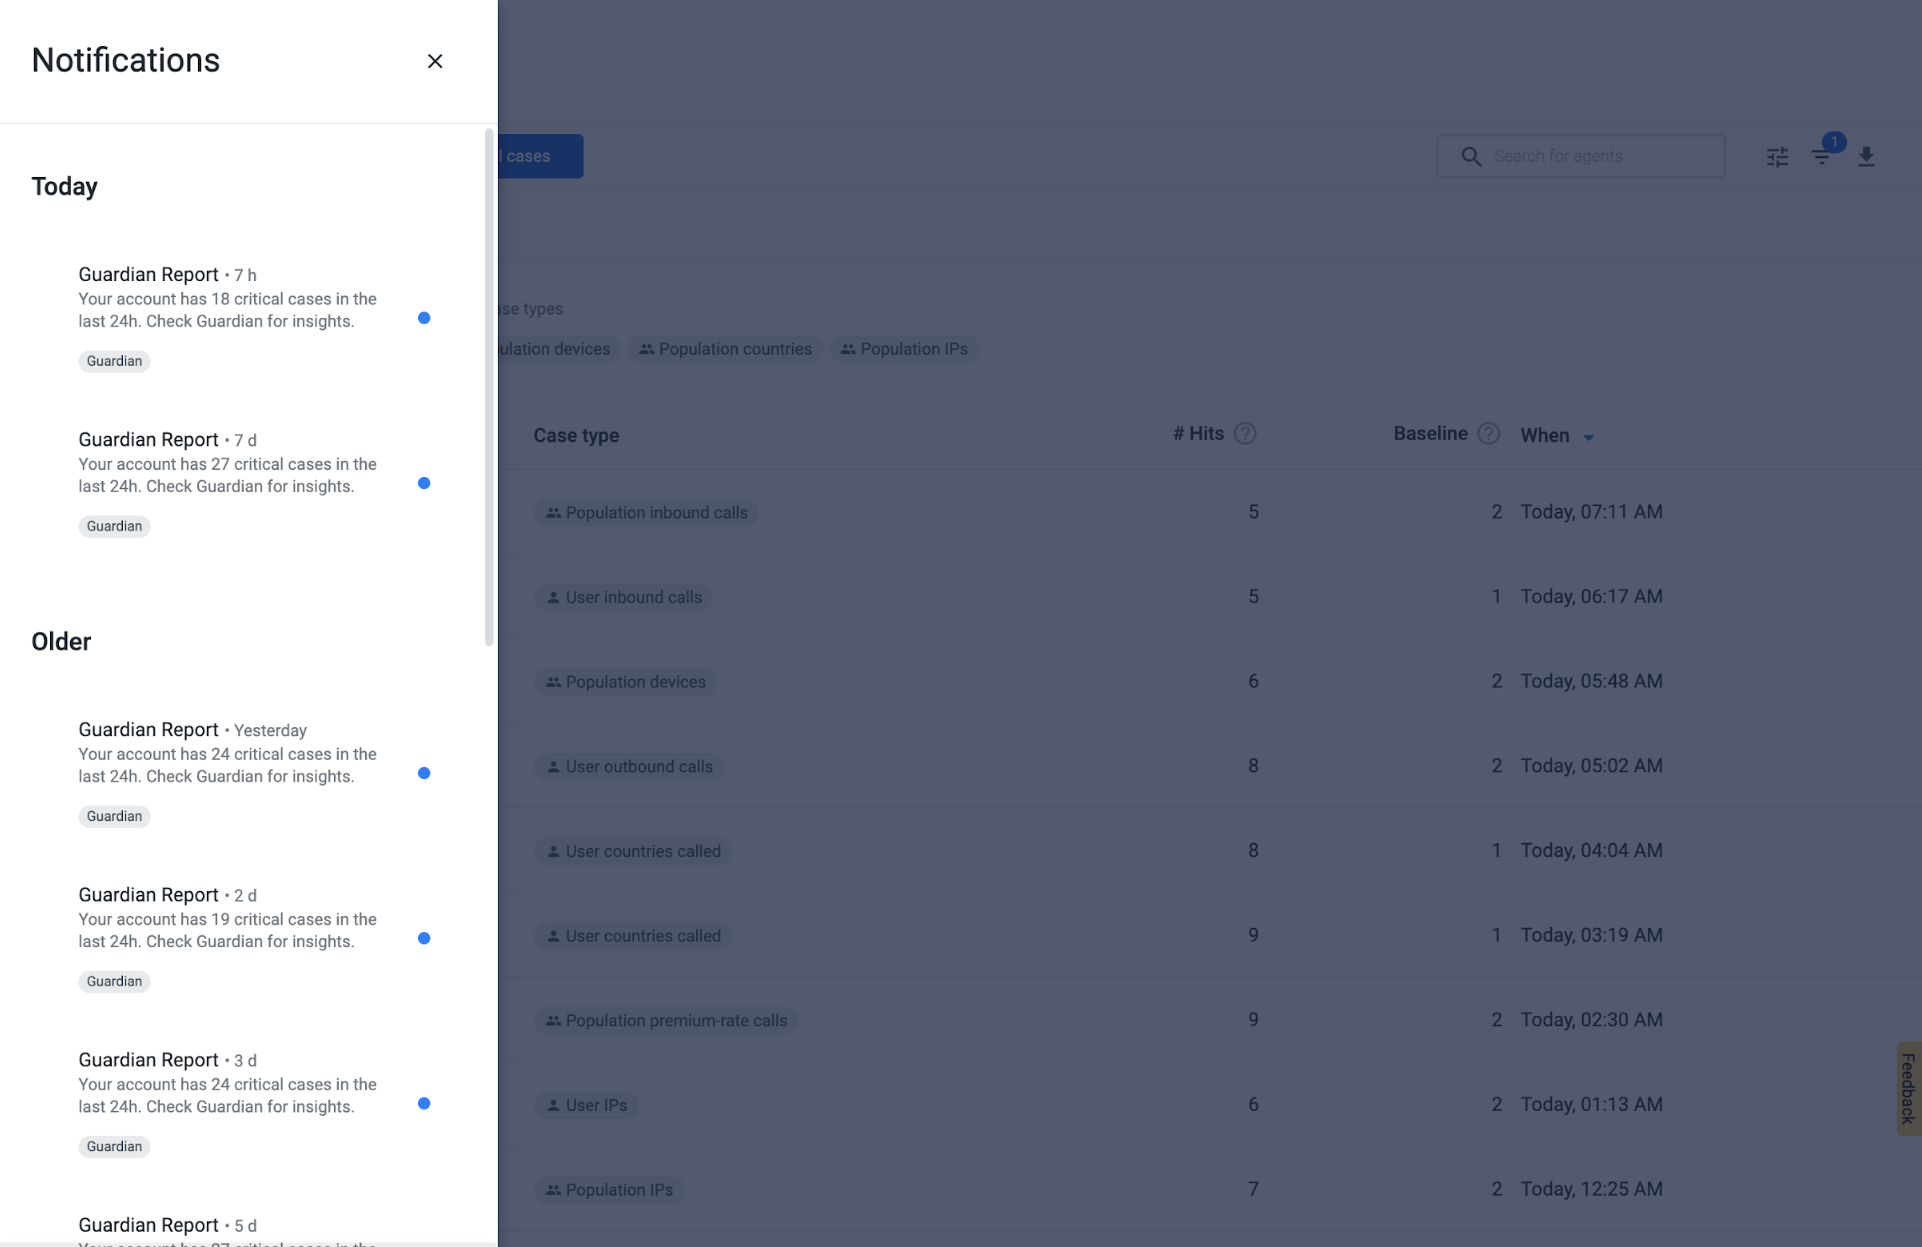The height and width of the screenshot is (1247, 1922).
Task: Click the search magnifier icon
Action: [1471, 156]
